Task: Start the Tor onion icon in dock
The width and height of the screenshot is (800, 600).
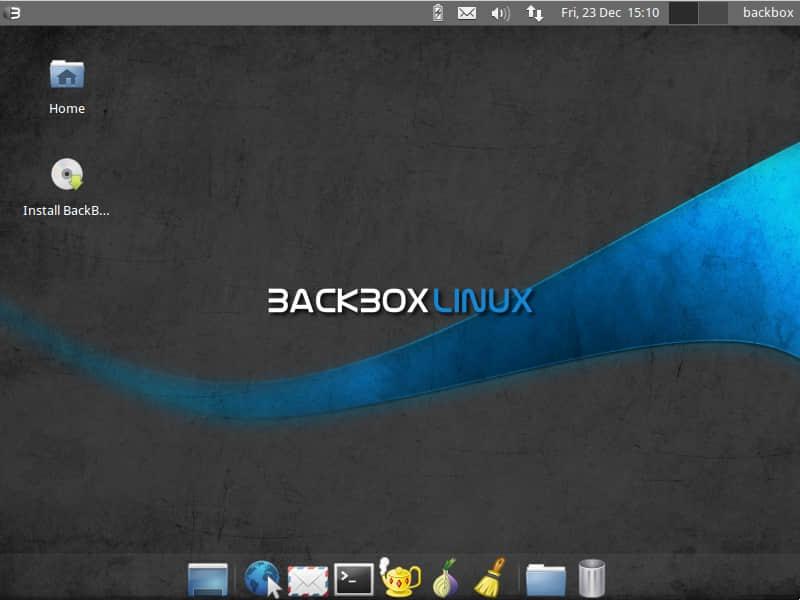Action: click(x=443, y=579)
